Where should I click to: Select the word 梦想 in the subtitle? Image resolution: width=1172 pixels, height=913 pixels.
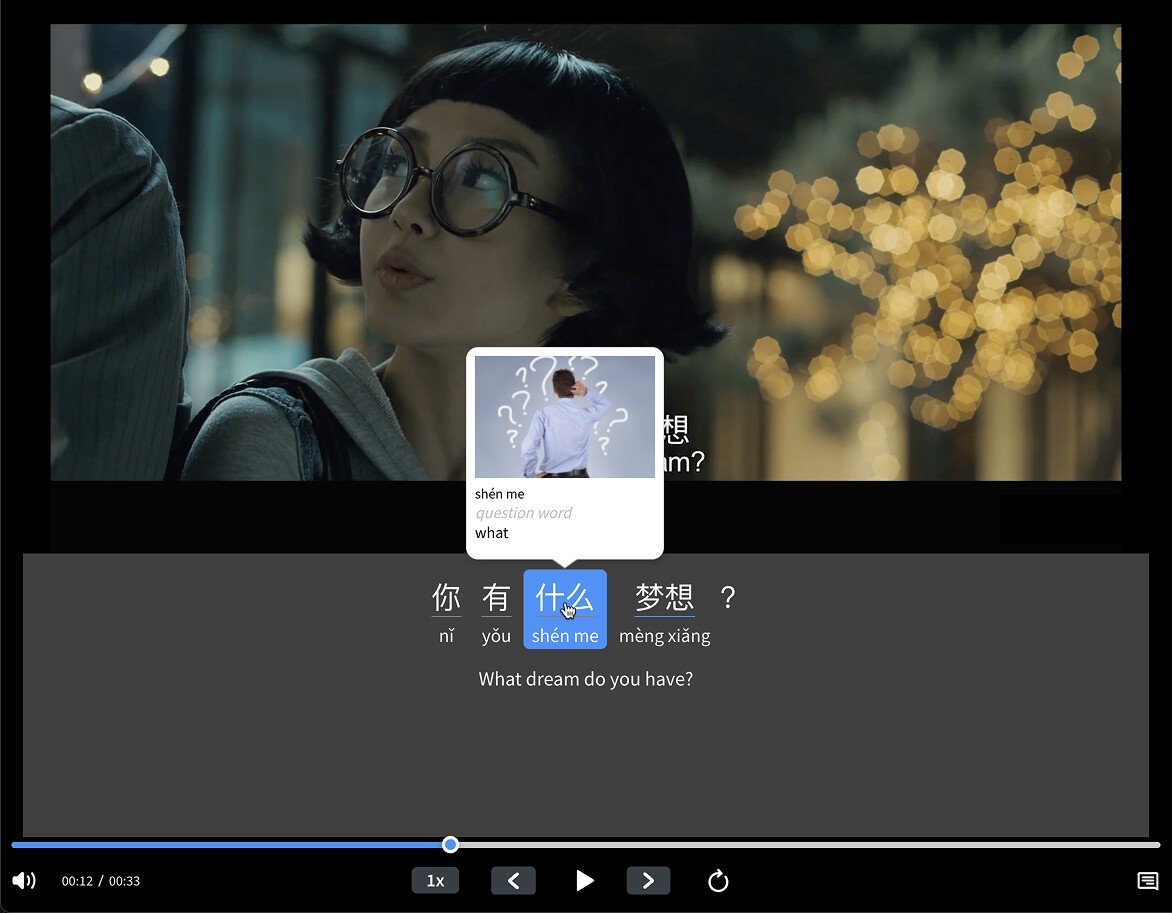tap(663, 597)
